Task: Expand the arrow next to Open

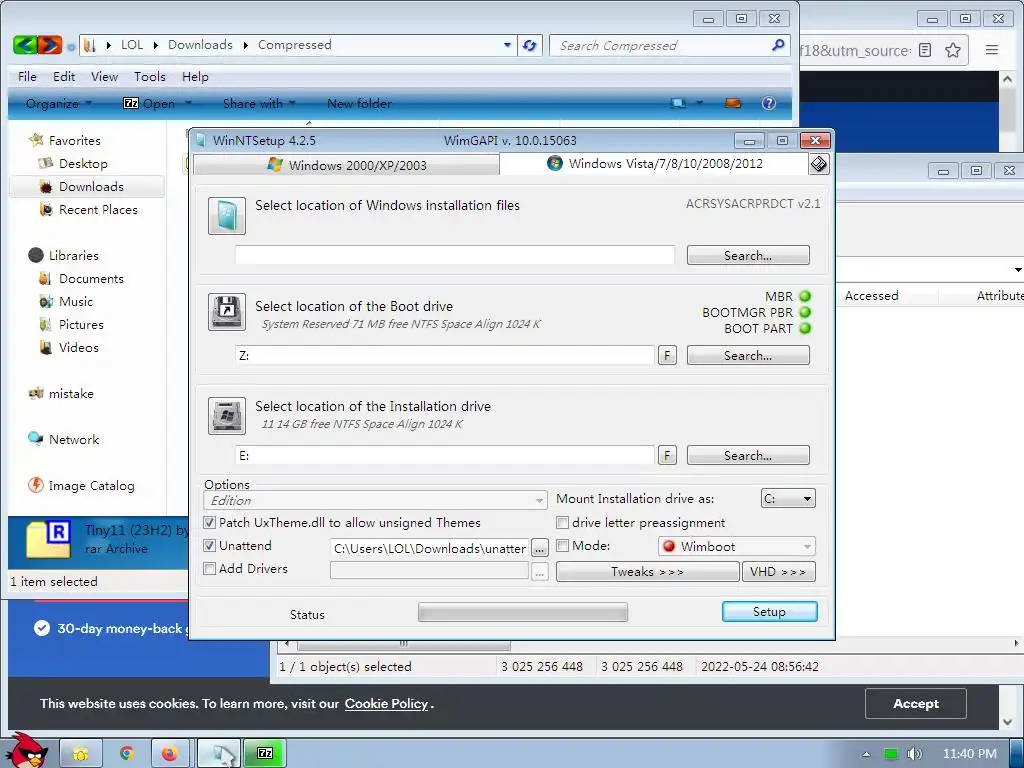Action: 188,103
